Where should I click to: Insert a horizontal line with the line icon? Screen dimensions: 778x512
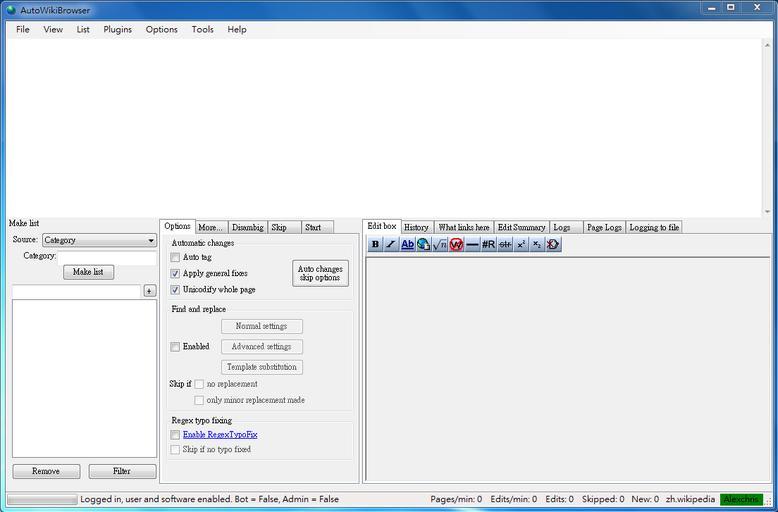coord(472,244)
